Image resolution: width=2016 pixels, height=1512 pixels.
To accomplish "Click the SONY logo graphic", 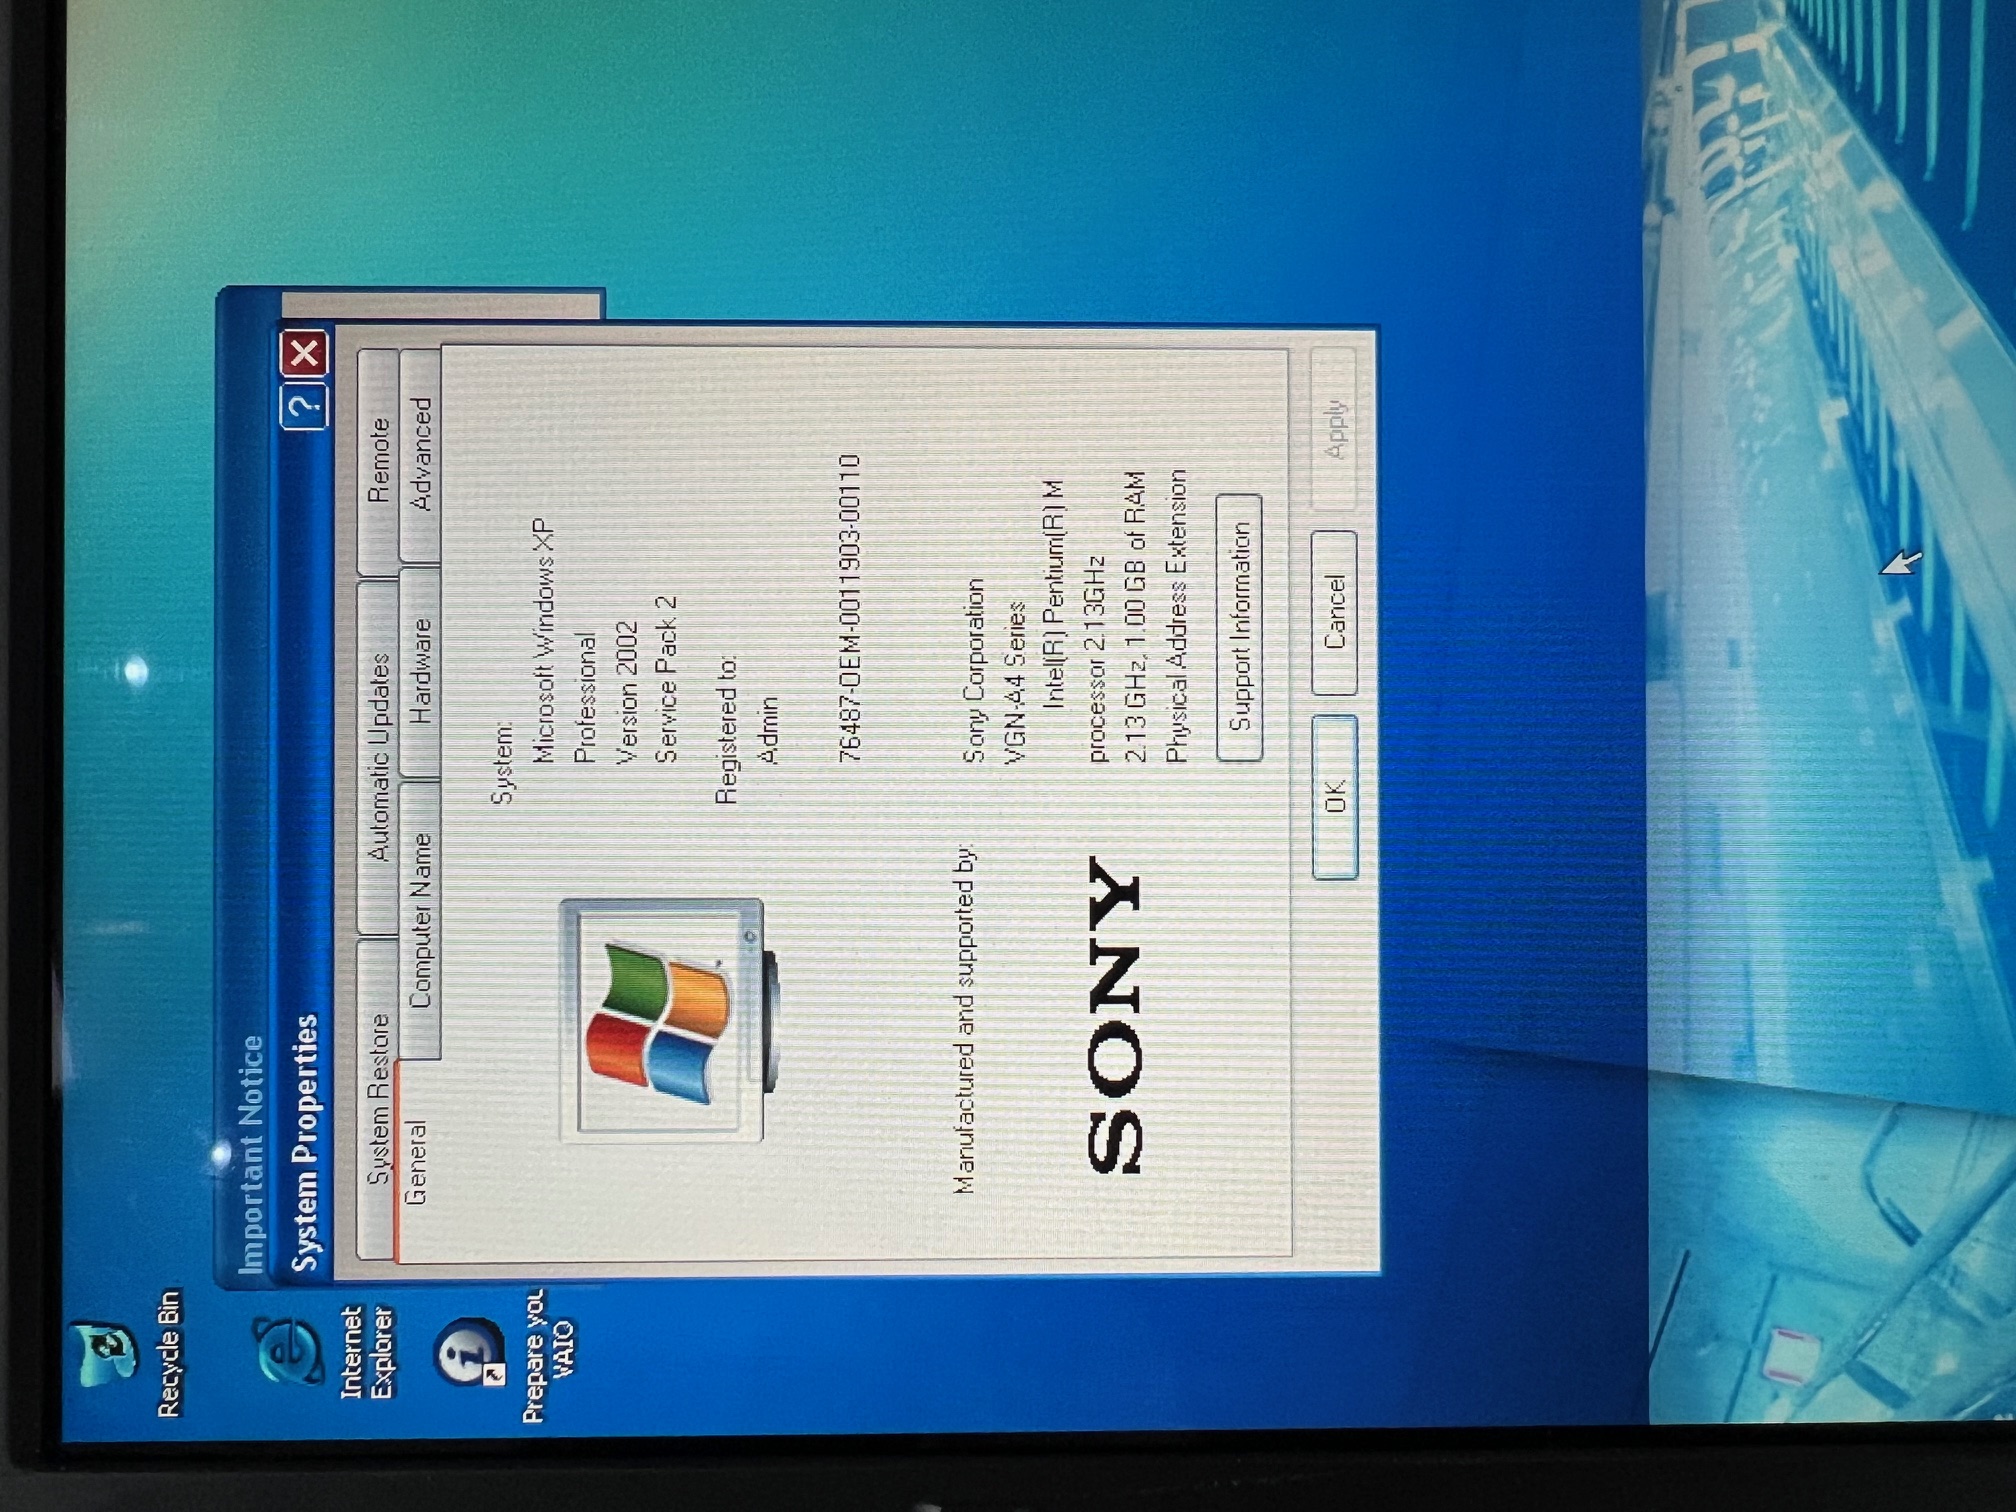I will (1115, 1015).
